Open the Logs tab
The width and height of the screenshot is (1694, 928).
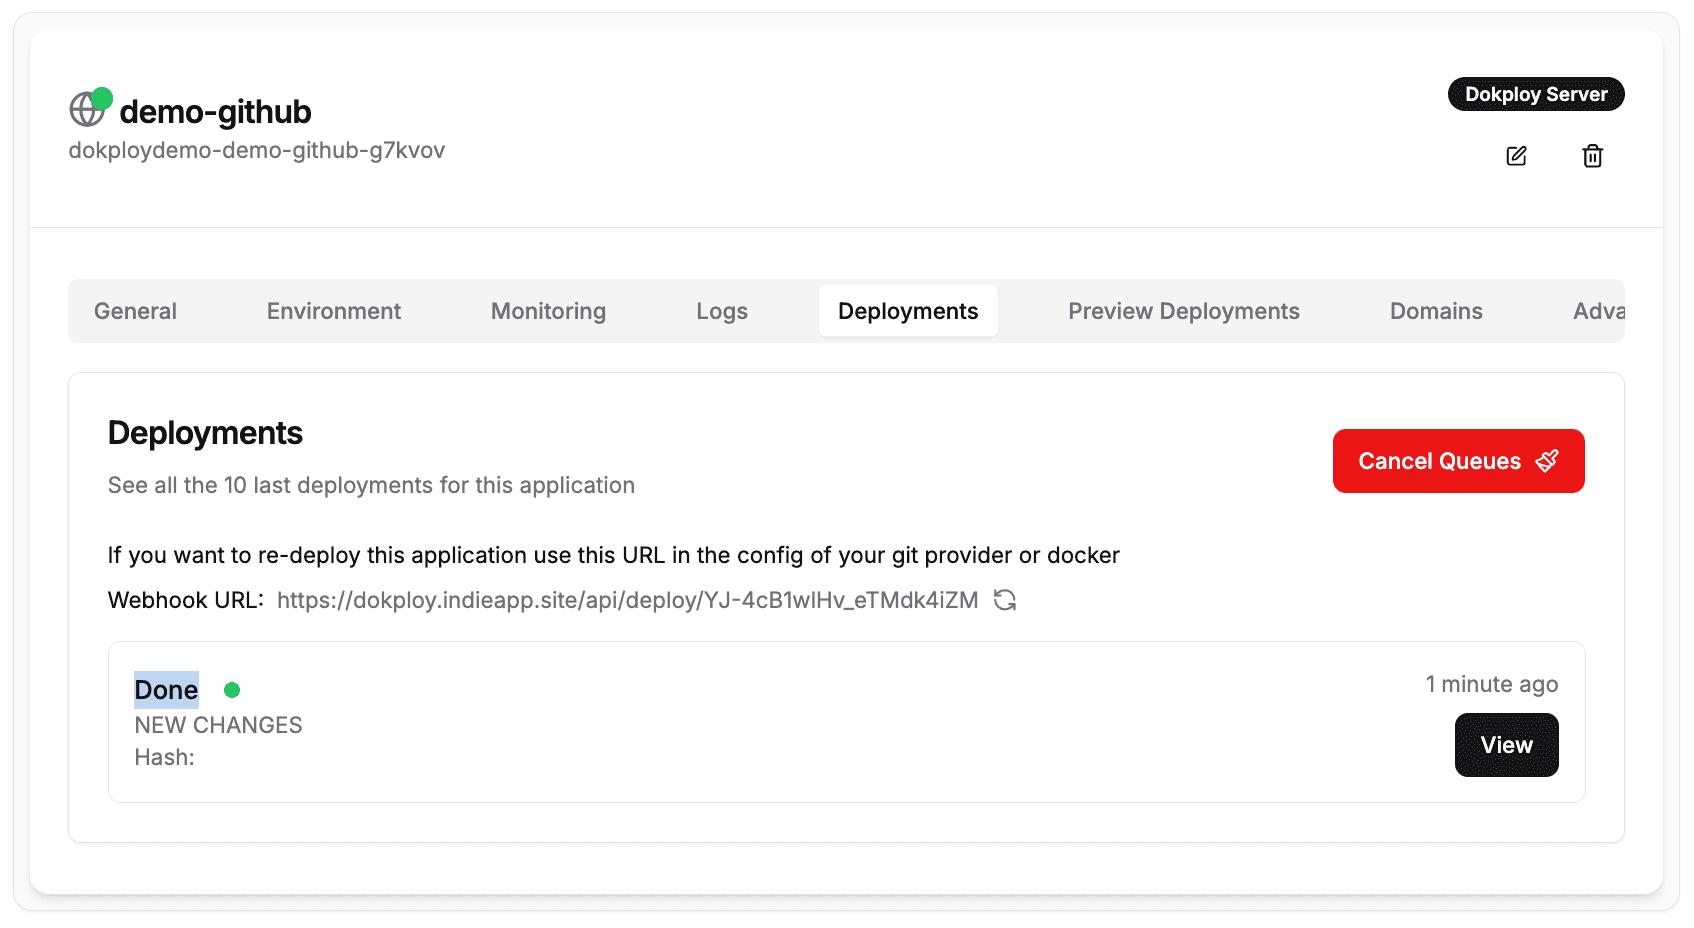tap(721, 311)
